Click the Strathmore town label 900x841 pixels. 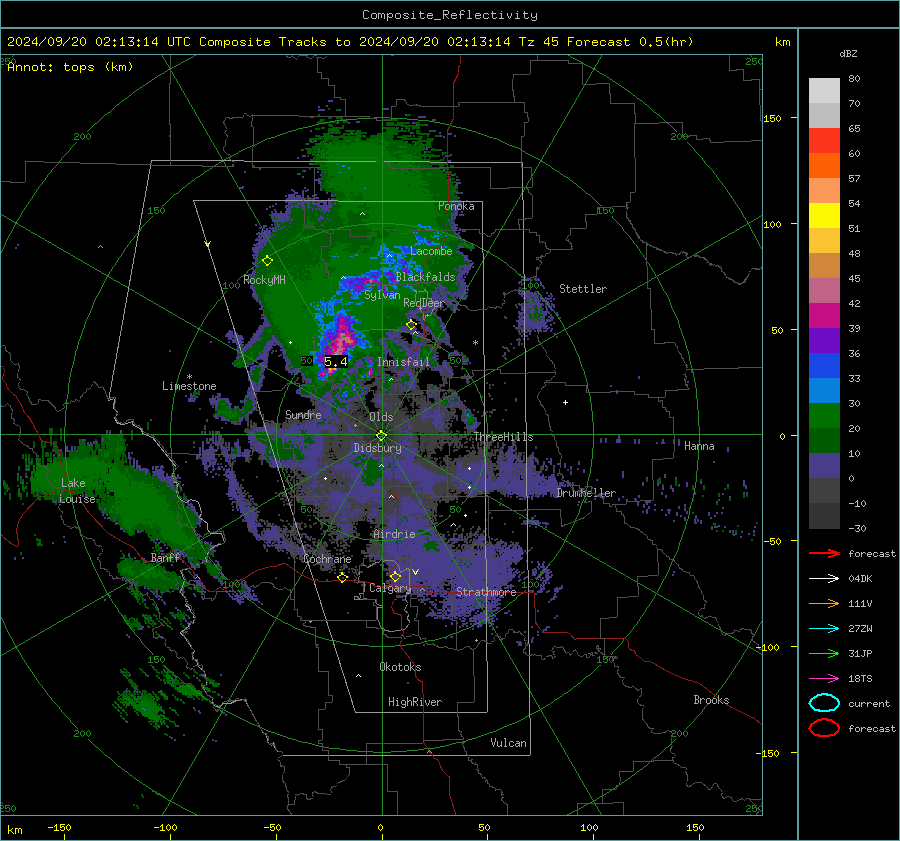487,592
